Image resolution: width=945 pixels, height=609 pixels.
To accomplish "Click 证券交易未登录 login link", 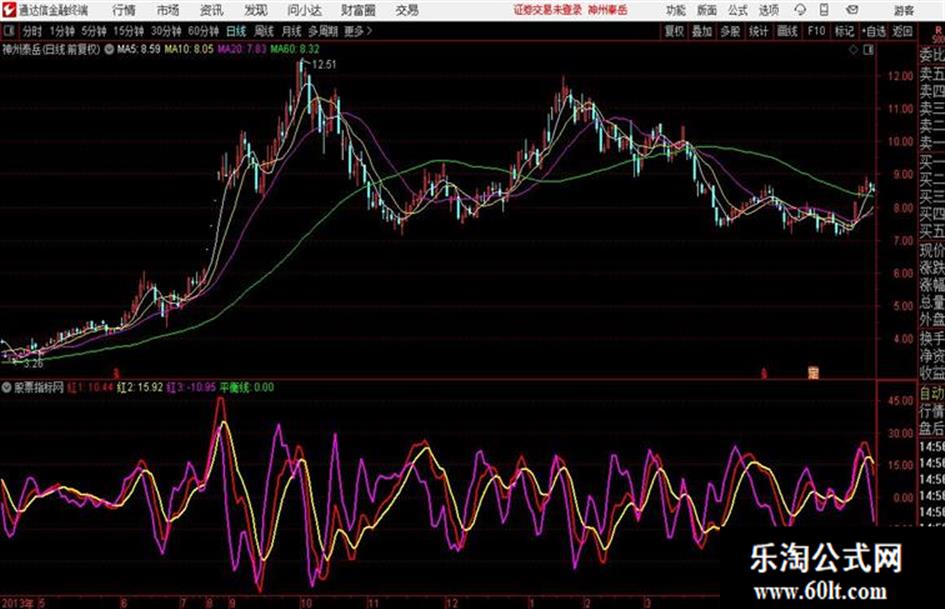I will pyautogui.click(x=547, y=10).
